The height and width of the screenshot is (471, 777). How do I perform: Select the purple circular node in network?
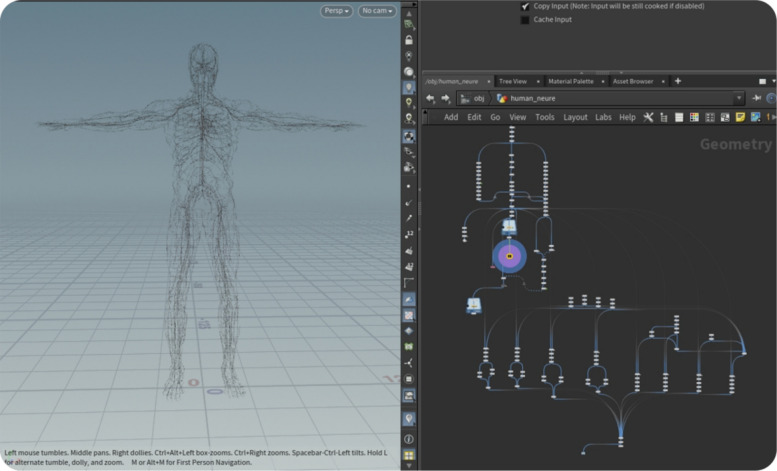pyautogui.click(x=509, y=256)
